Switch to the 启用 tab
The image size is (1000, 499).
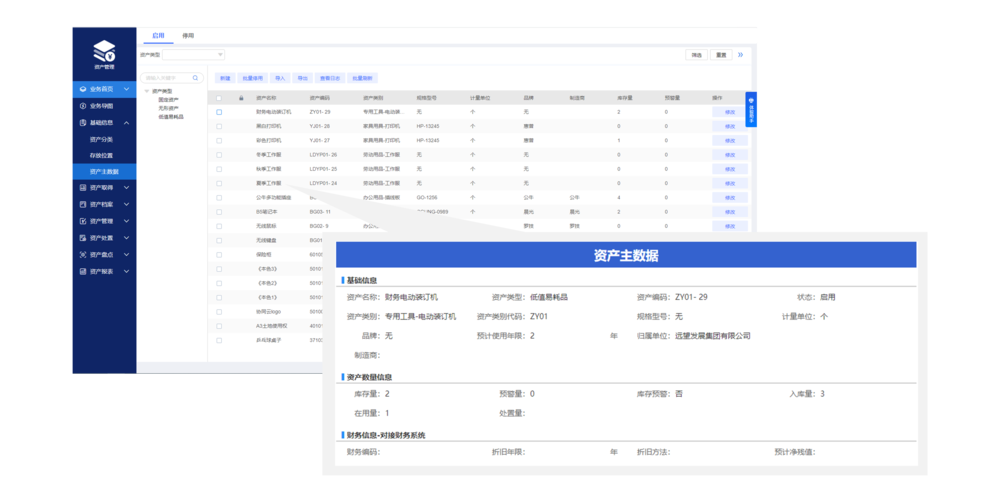[x=158, y=36]
